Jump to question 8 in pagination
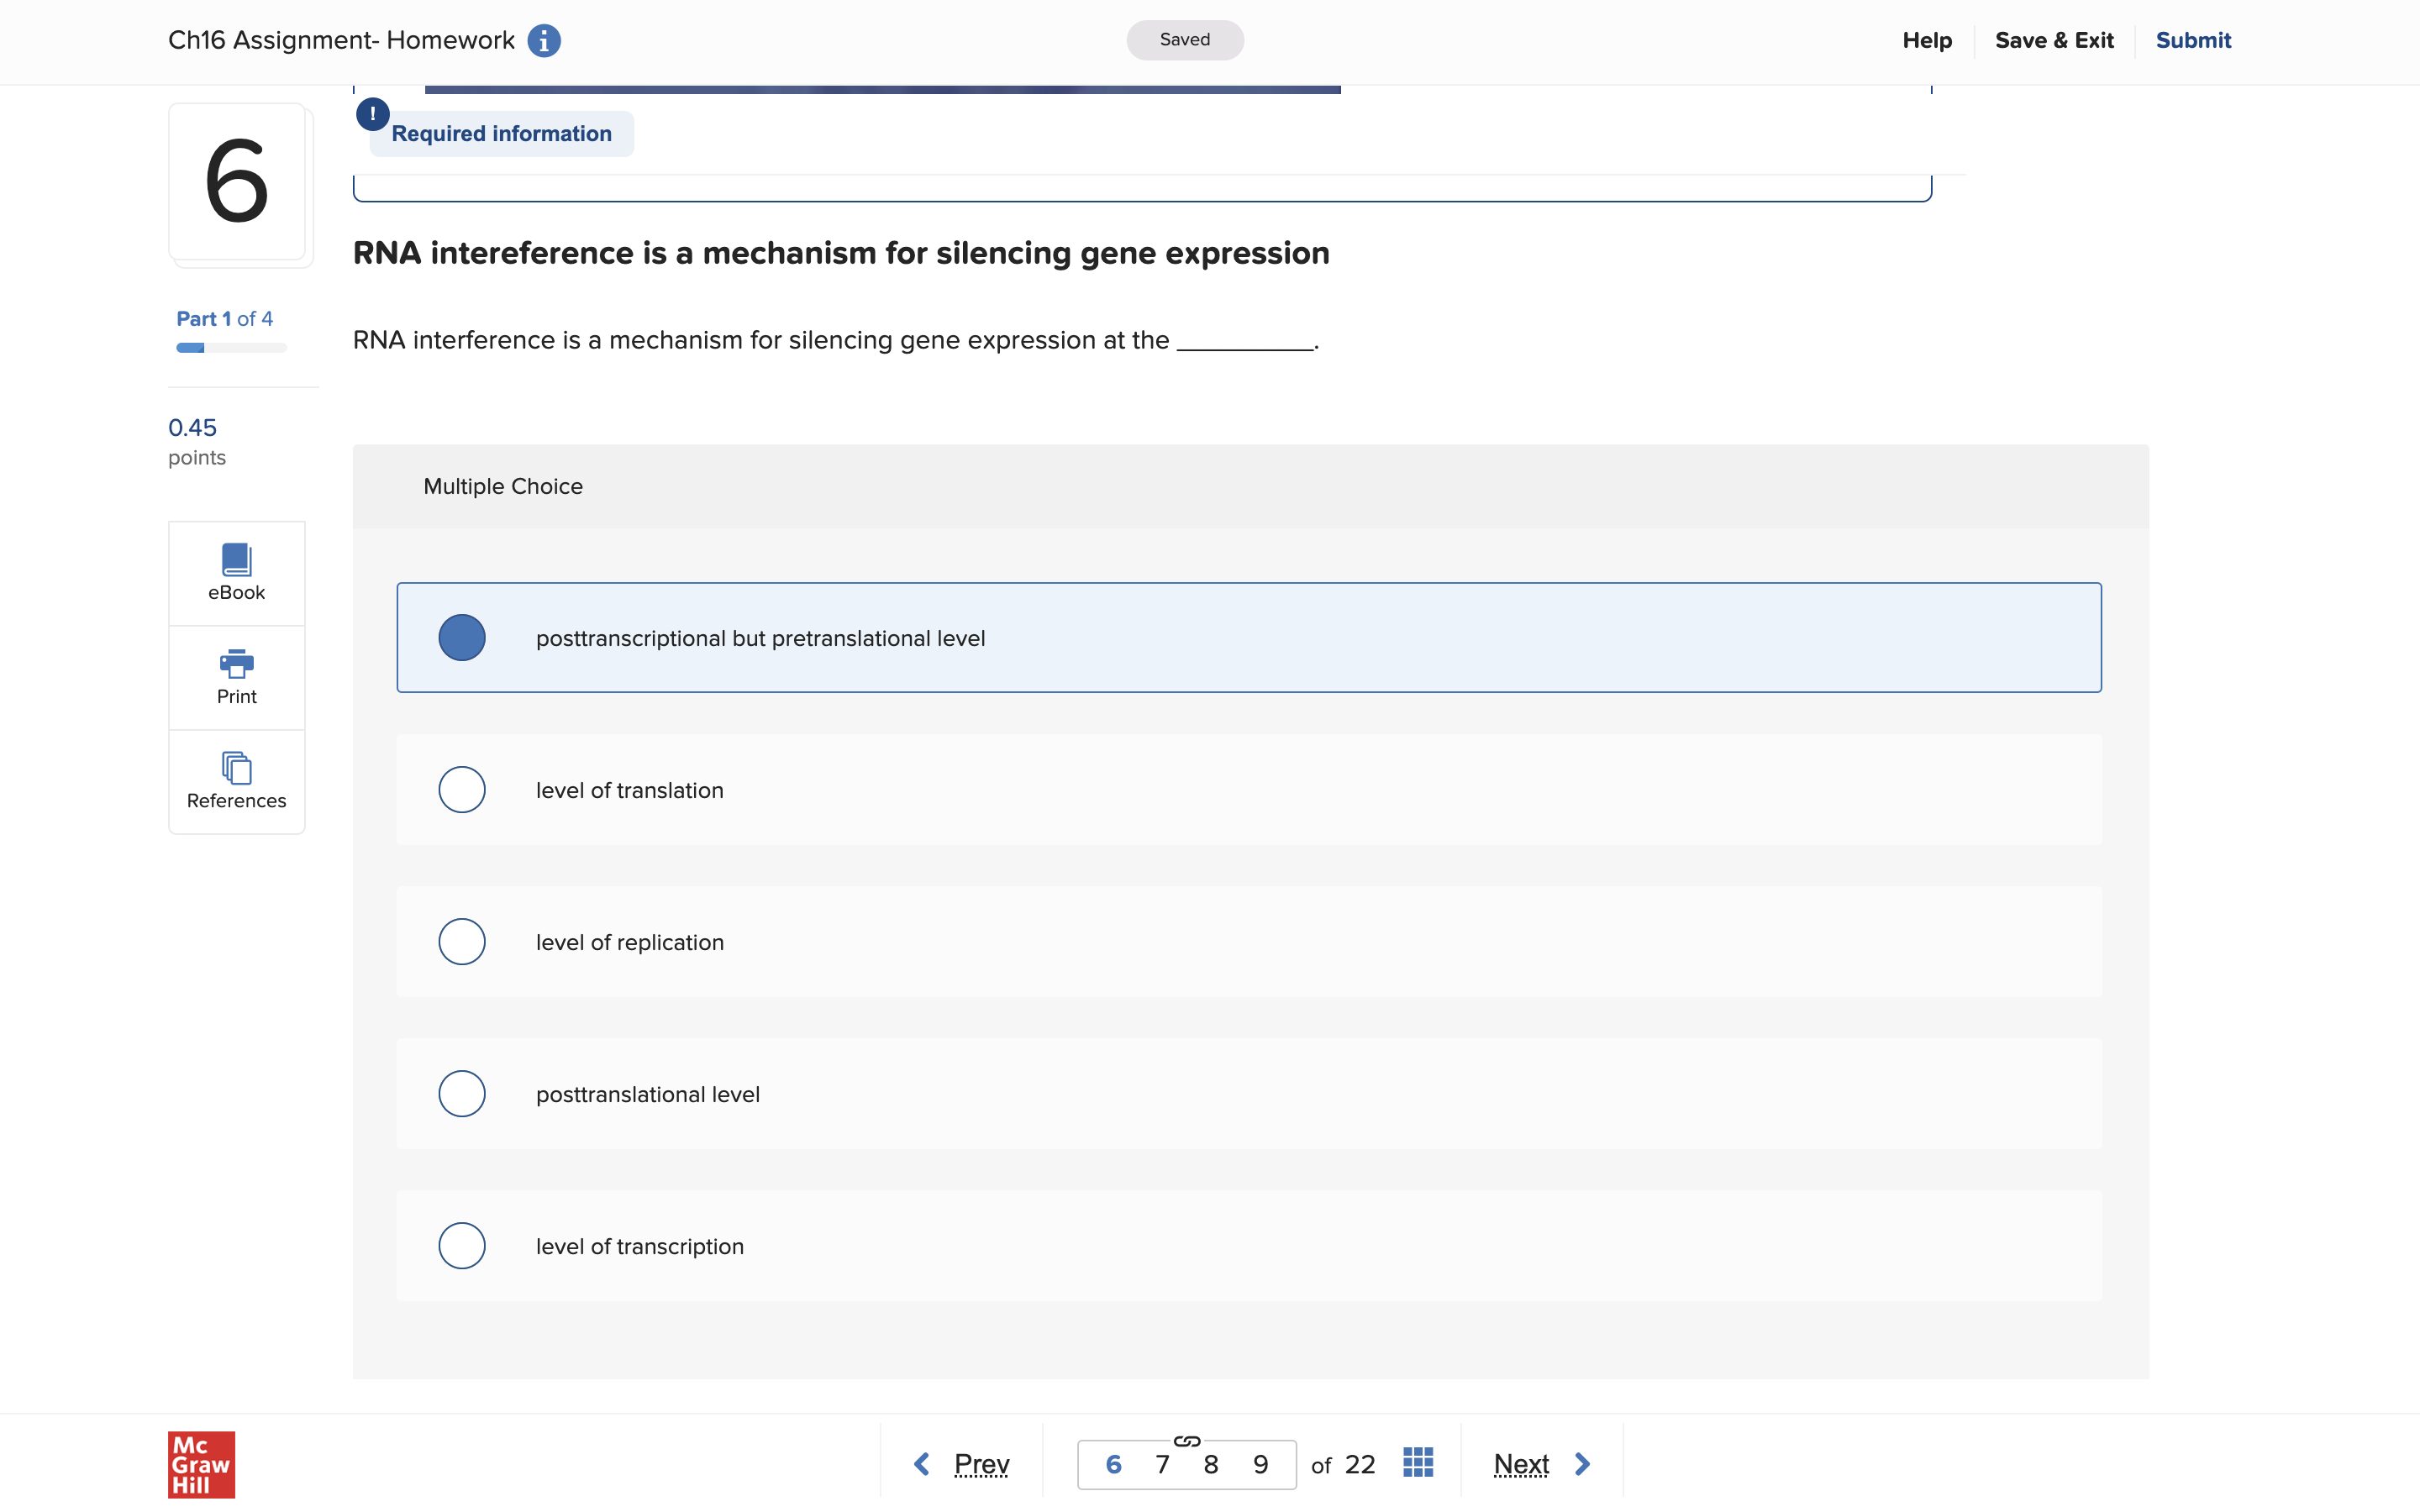The image size is (2420, 1512). click(x=1210, y=1465)
